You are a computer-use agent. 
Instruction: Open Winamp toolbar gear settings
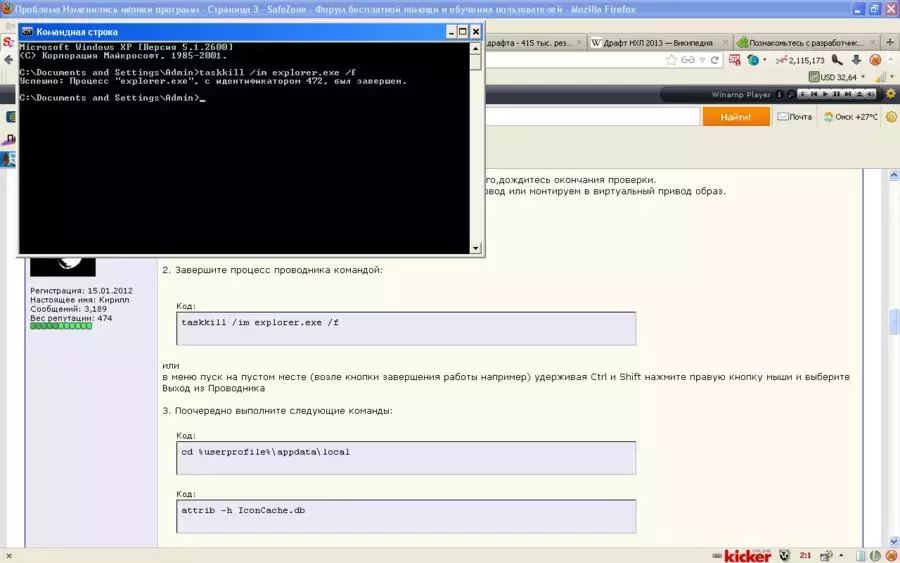coord(891,94)
